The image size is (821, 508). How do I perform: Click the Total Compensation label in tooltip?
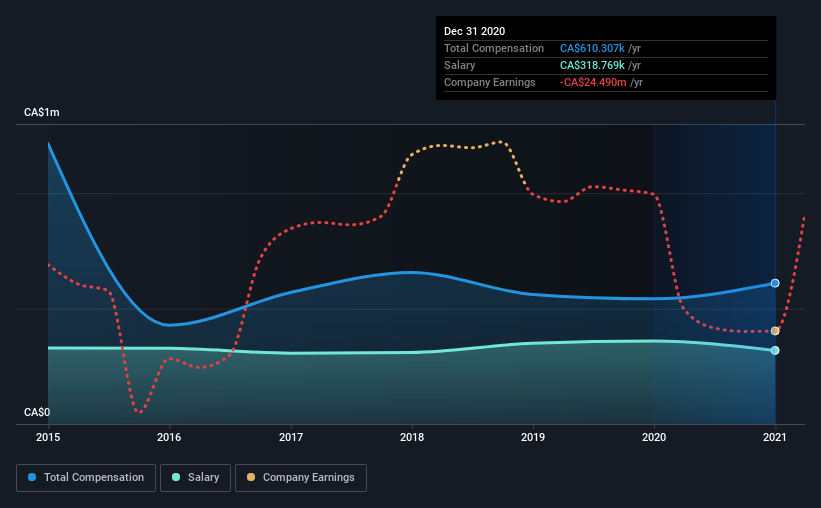pos(494,48)
